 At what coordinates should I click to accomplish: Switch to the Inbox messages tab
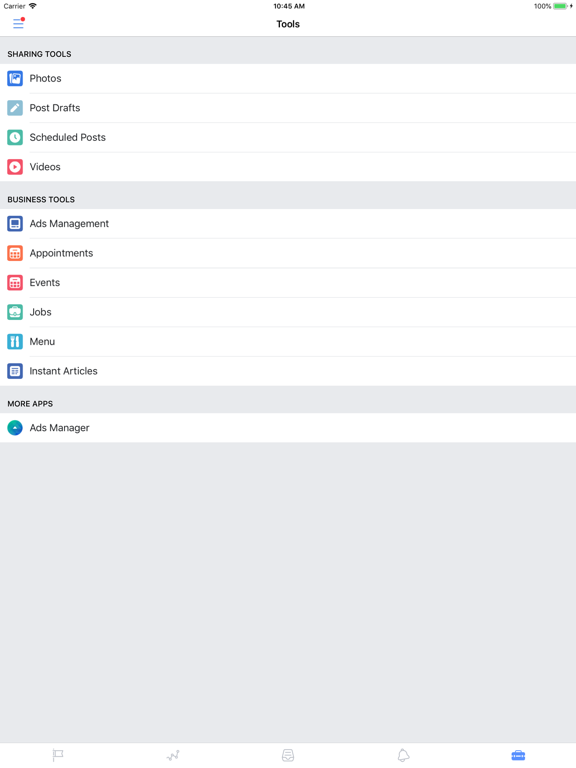[x=288, y=755]
